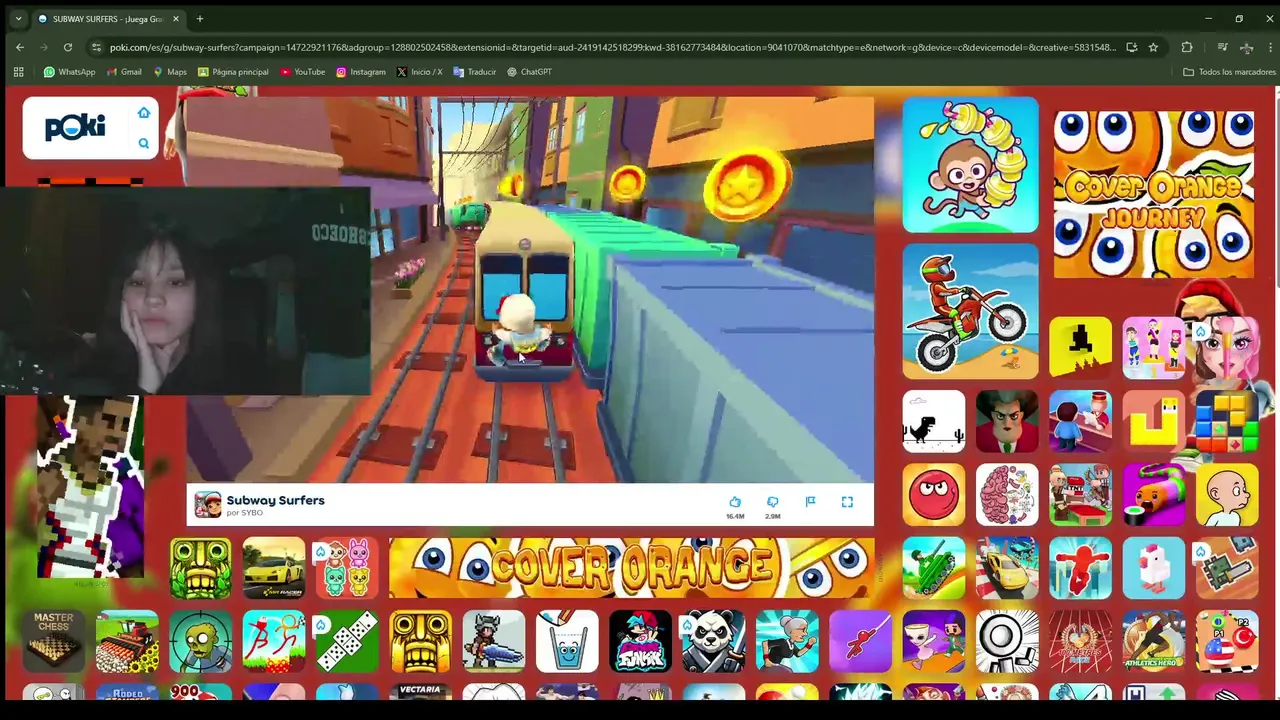Screen dimensions: 1280x720
Task: Open the Chrome extensions puzzle icon
Action: coord(1187,47)
